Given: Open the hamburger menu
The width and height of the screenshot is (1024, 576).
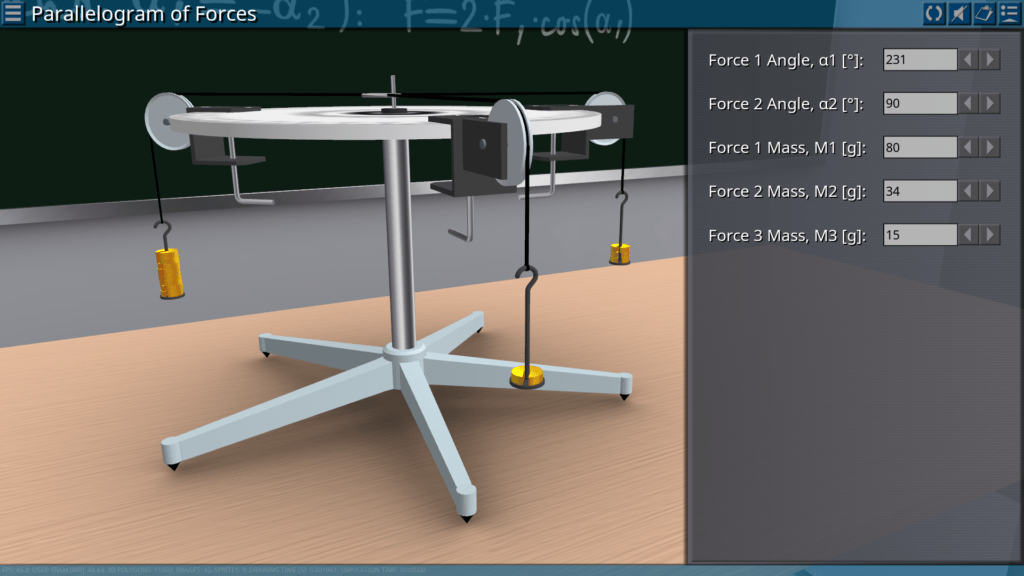Looking at the screenshot, I should pos(13,13).
